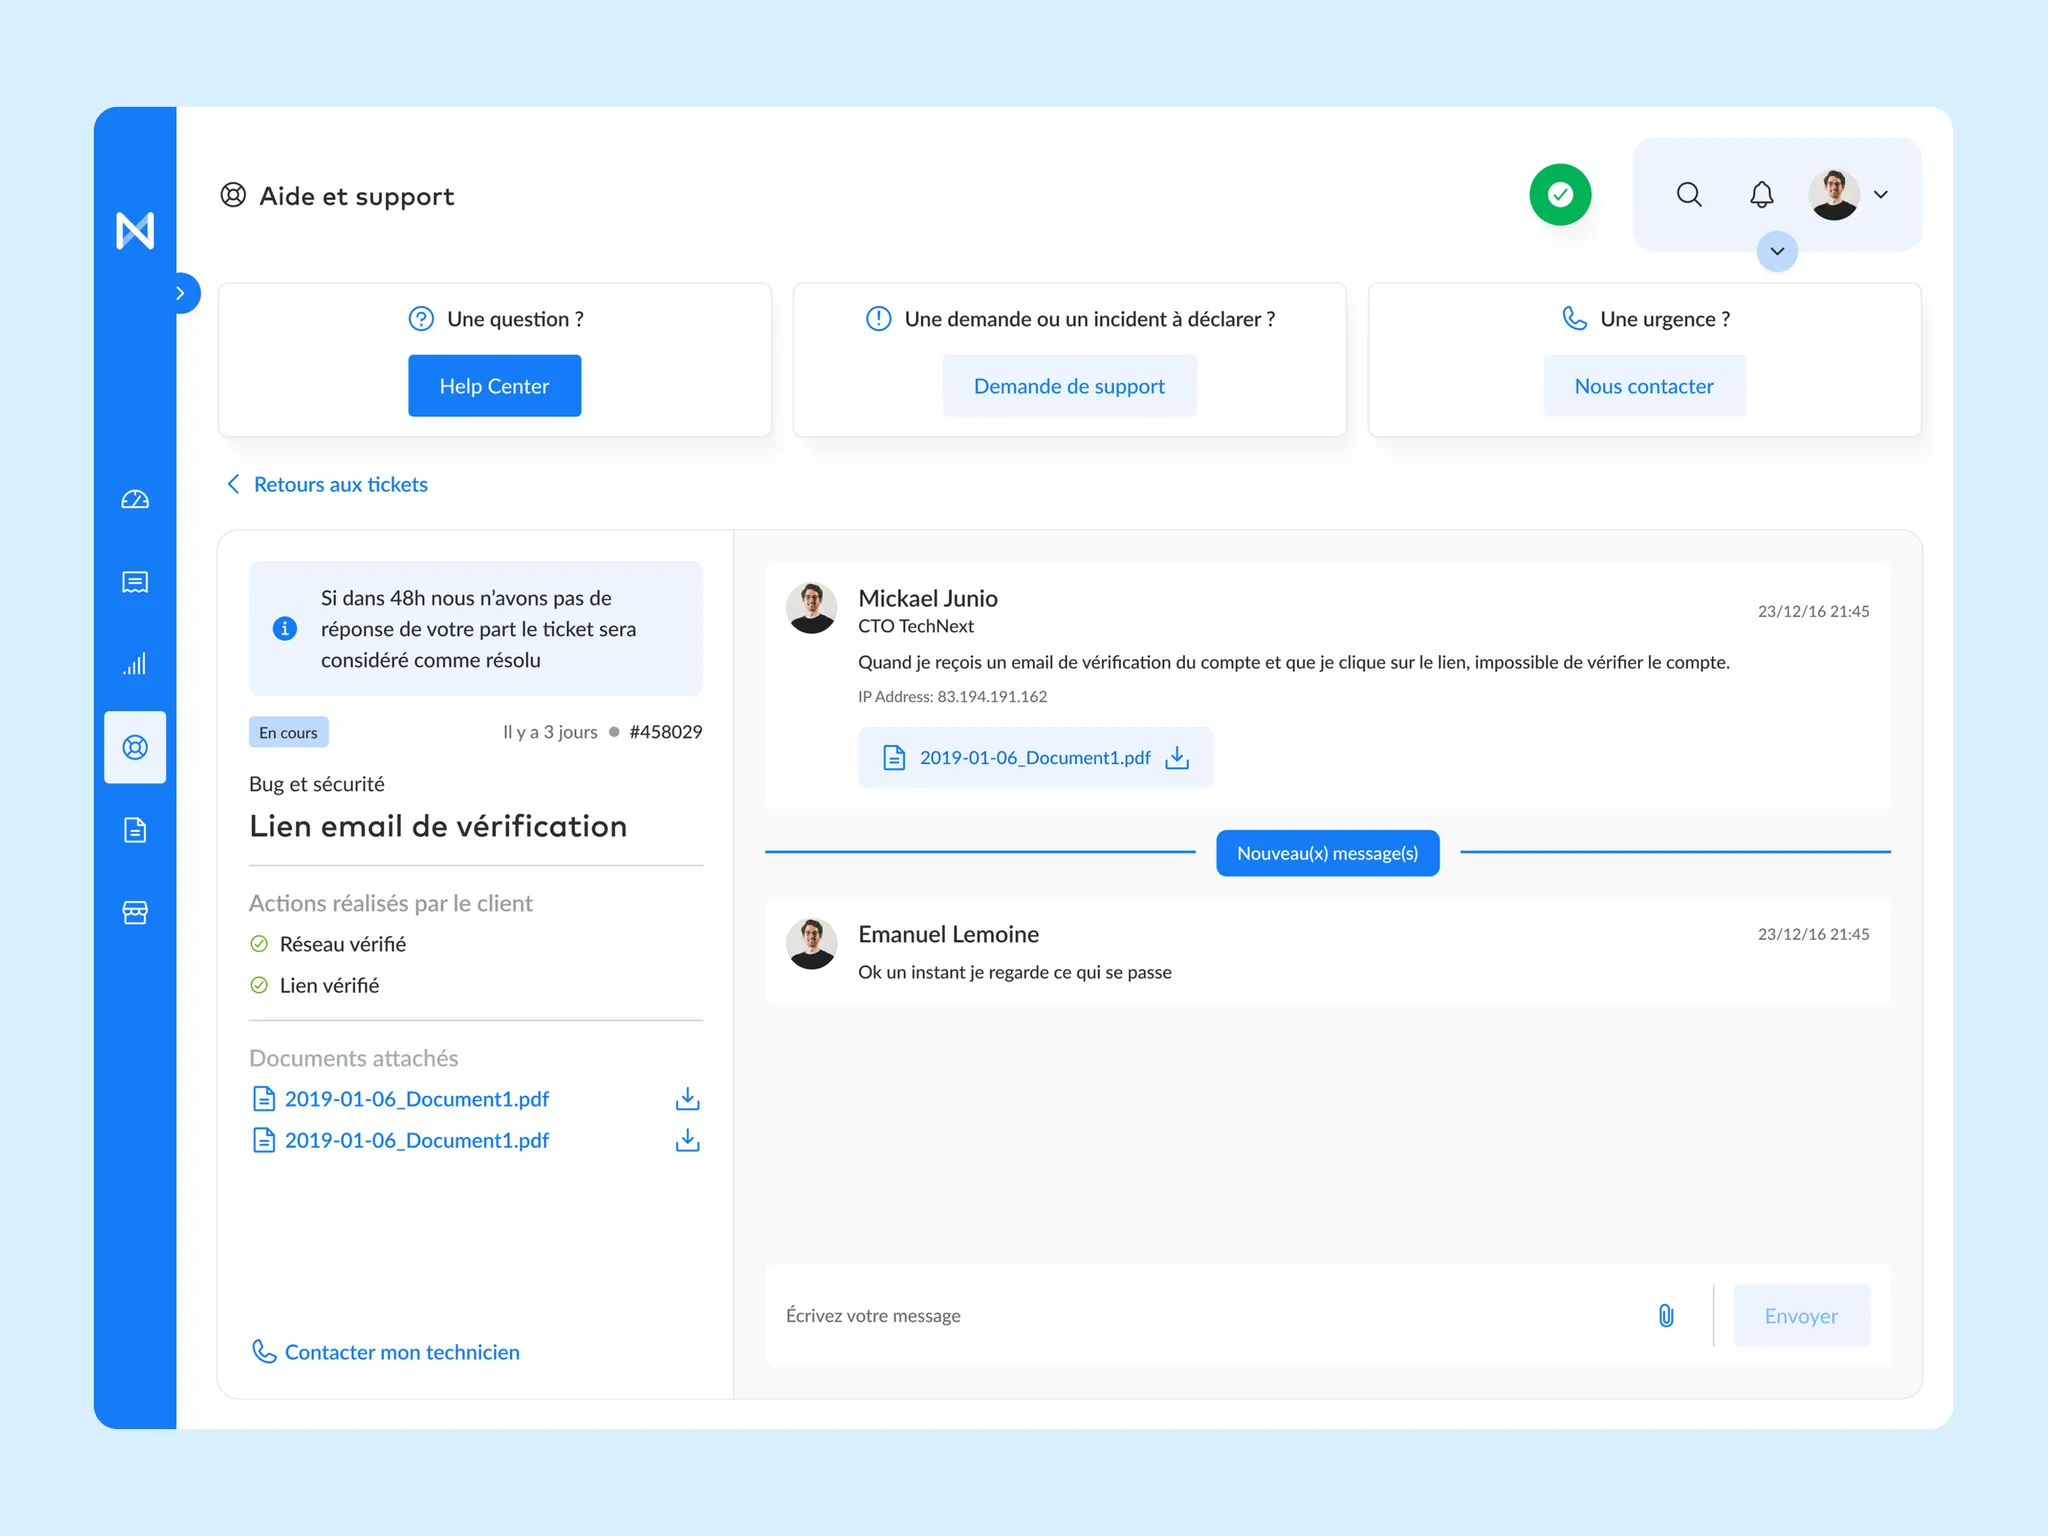
Task: Click the Lien email de vérification title
Action: click(x=438, y=826)
